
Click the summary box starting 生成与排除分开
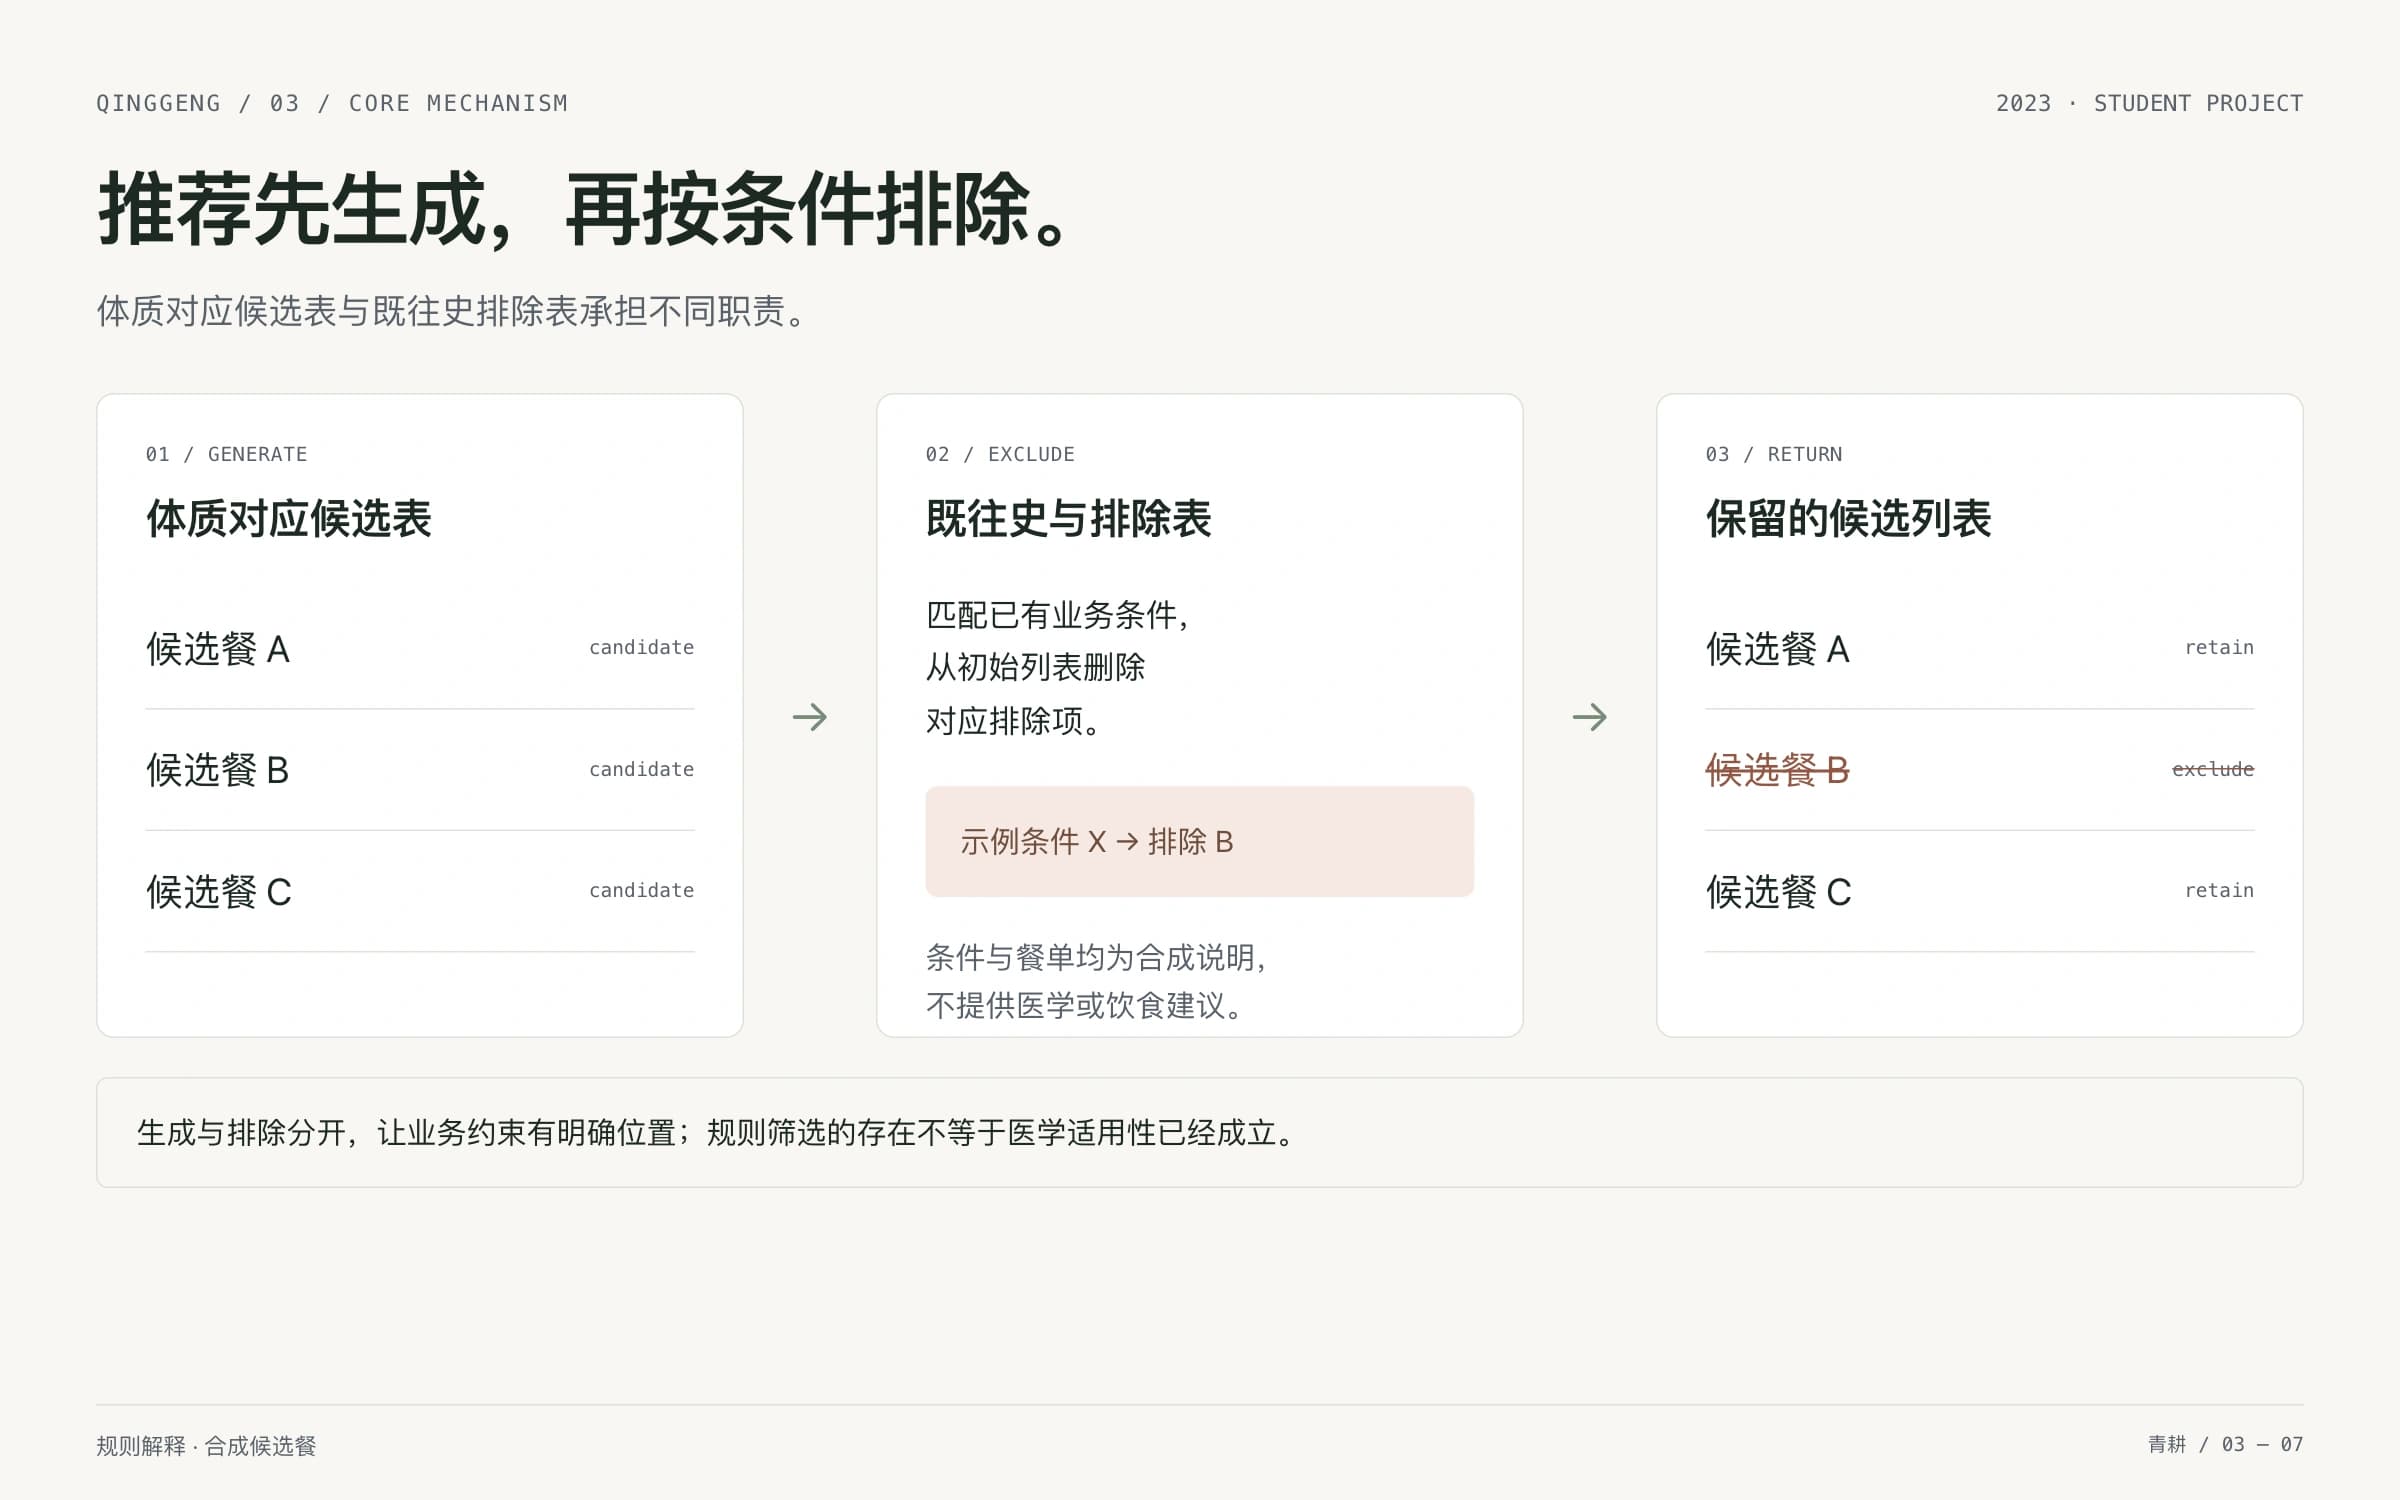pos(1199,1132)
